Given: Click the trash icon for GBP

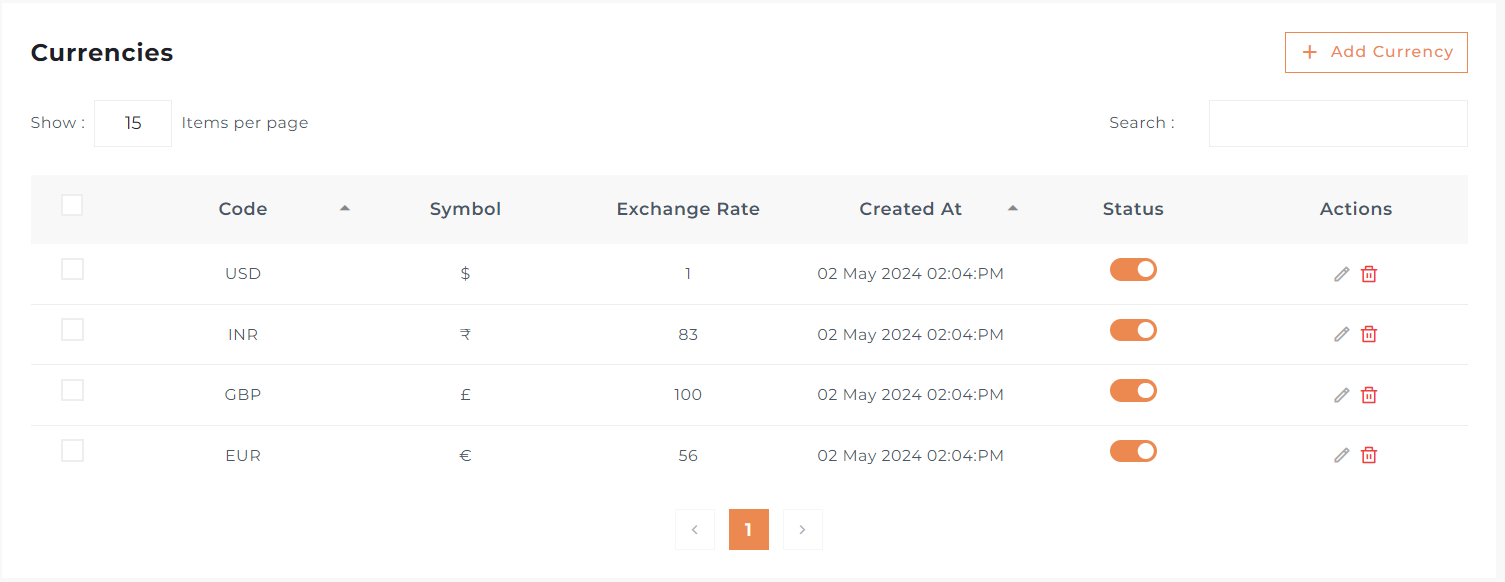Looking at the screenshot, I should point(1369,395).
